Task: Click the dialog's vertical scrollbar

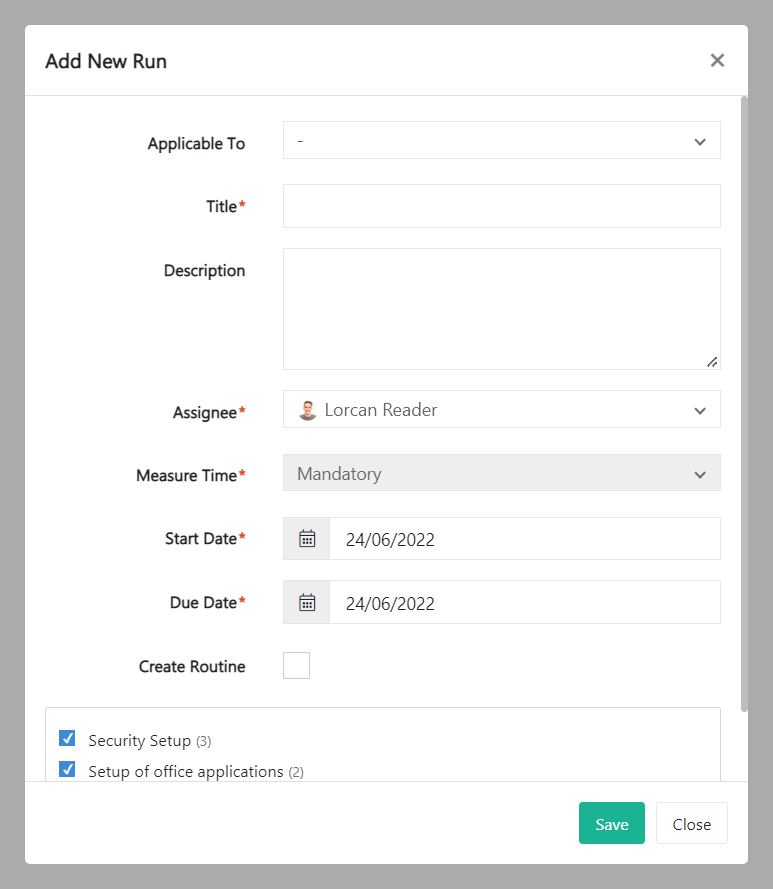Action: click(743, 400)
